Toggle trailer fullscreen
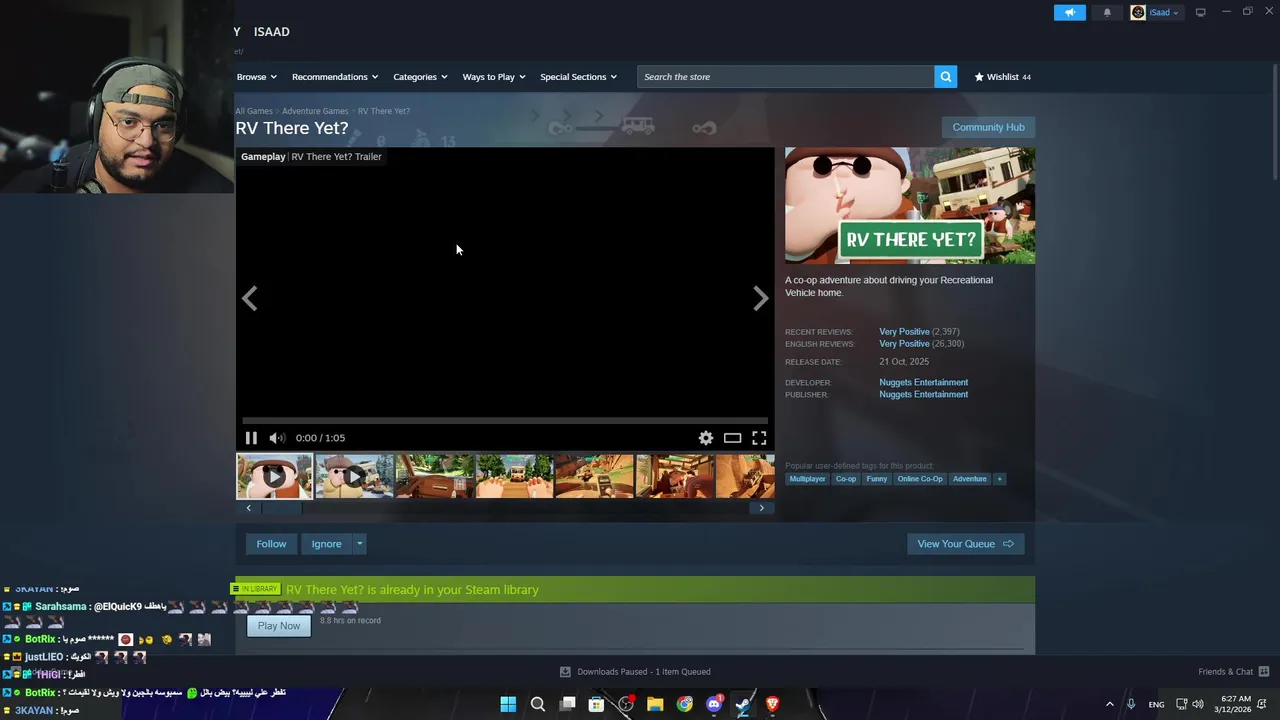1280x720 pixels. click(759, 438)
